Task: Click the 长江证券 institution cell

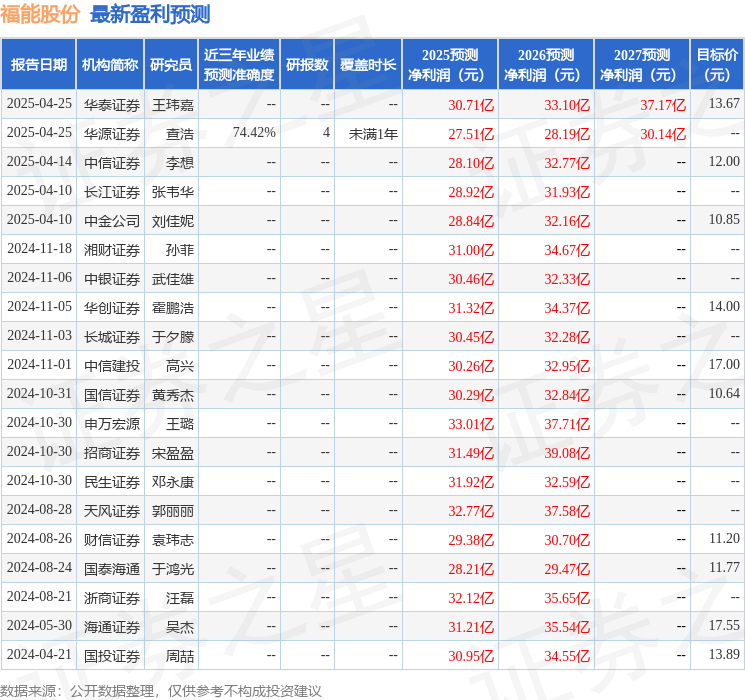Action: (112, 192)
